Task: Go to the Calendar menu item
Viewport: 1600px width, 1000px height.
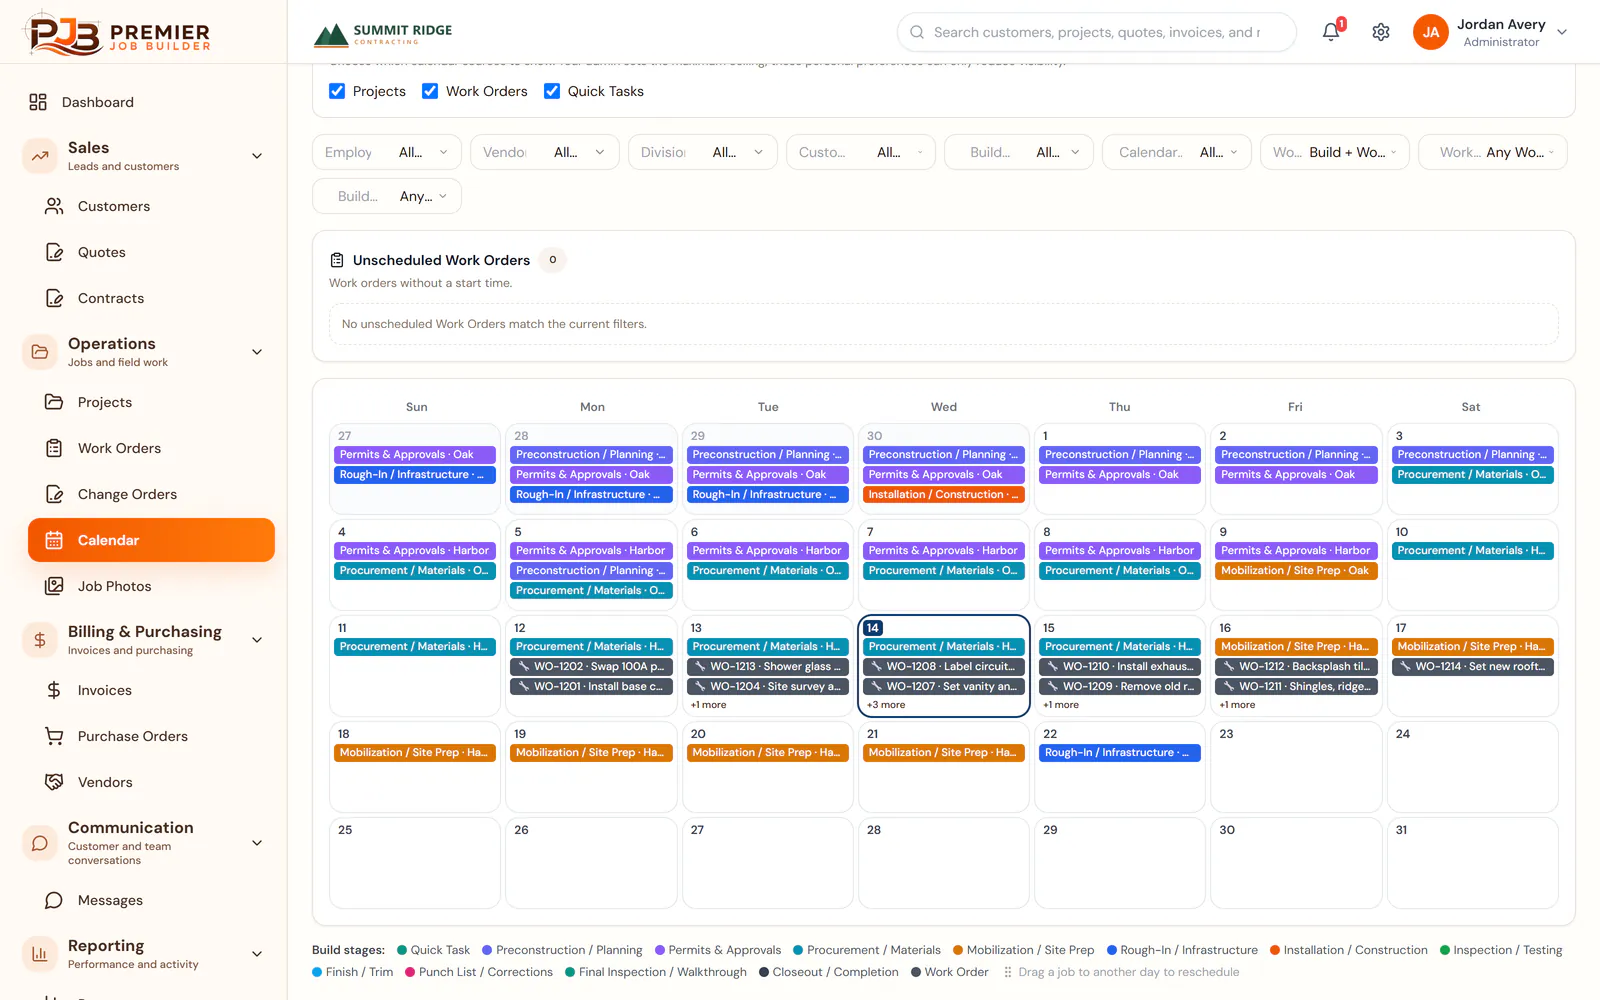Action: (x=151, y=540)
